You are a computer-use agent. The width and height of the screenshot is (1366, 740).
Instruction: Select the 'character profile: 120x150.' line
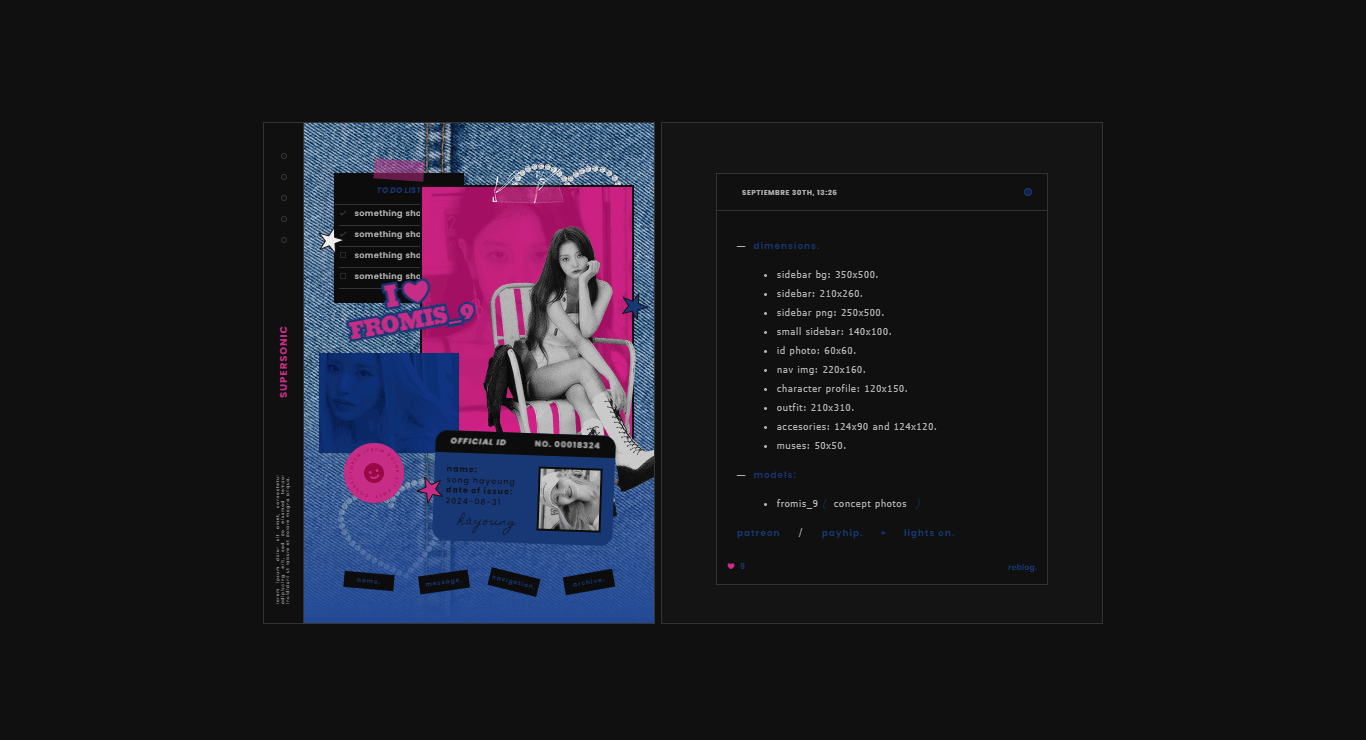click(x=842, y=389)
